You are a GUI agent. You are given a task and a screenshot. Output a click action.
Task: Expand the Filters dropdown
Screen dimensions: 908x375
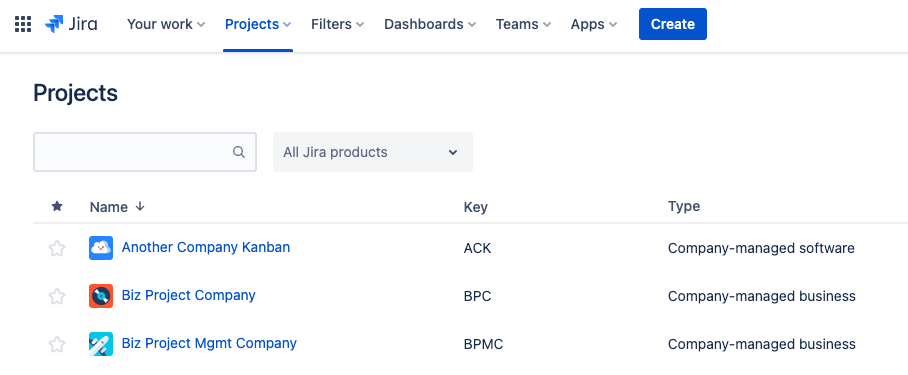pos(338,24)
